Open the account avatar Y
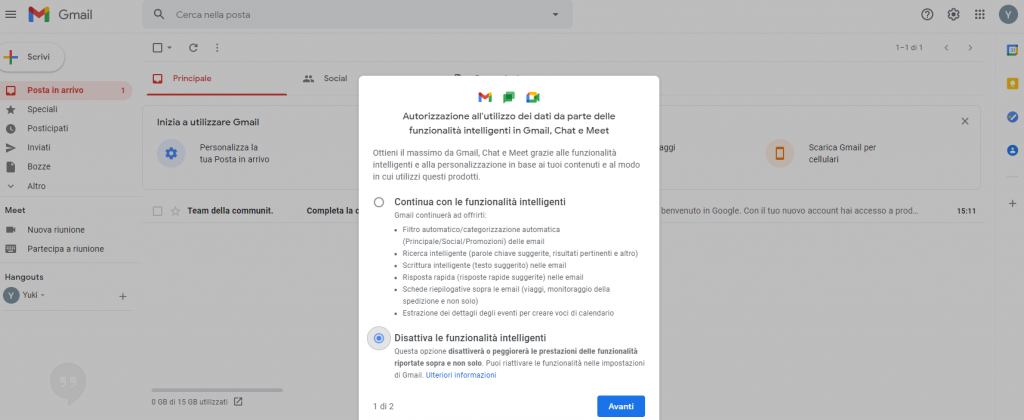This screenshot has width=1024, height=420. click(1008, 14)
